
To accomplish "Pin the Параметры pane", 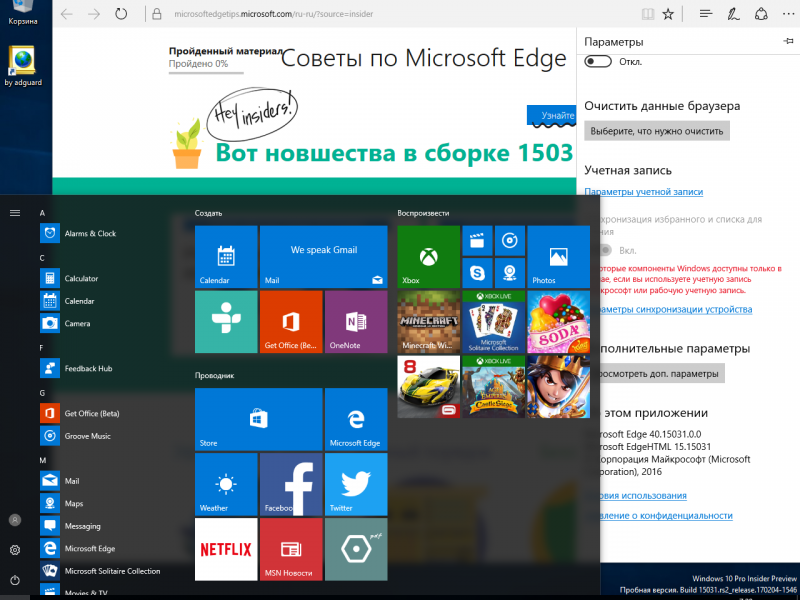I will (x=788, y=41).
